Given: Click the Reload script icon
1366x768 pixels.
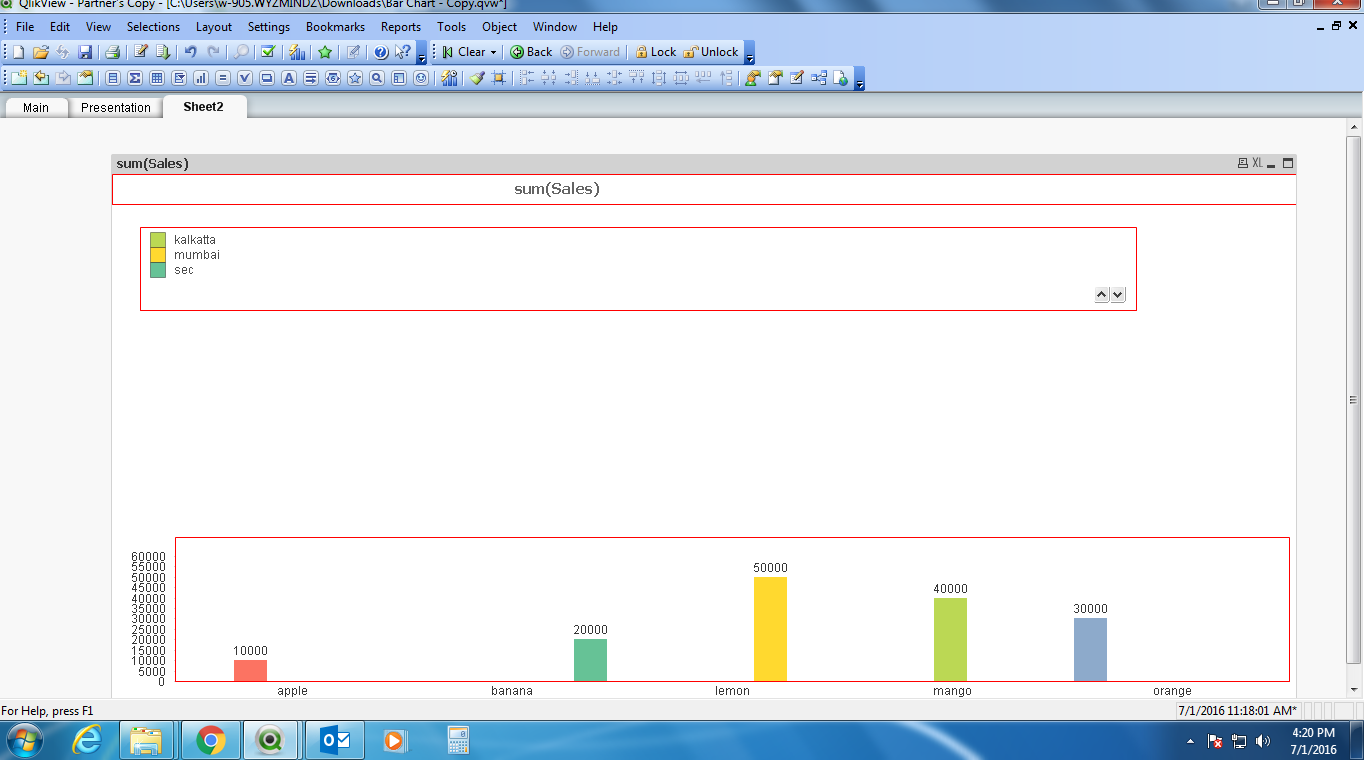Looking at the screenshot, I should coord(164,52).
